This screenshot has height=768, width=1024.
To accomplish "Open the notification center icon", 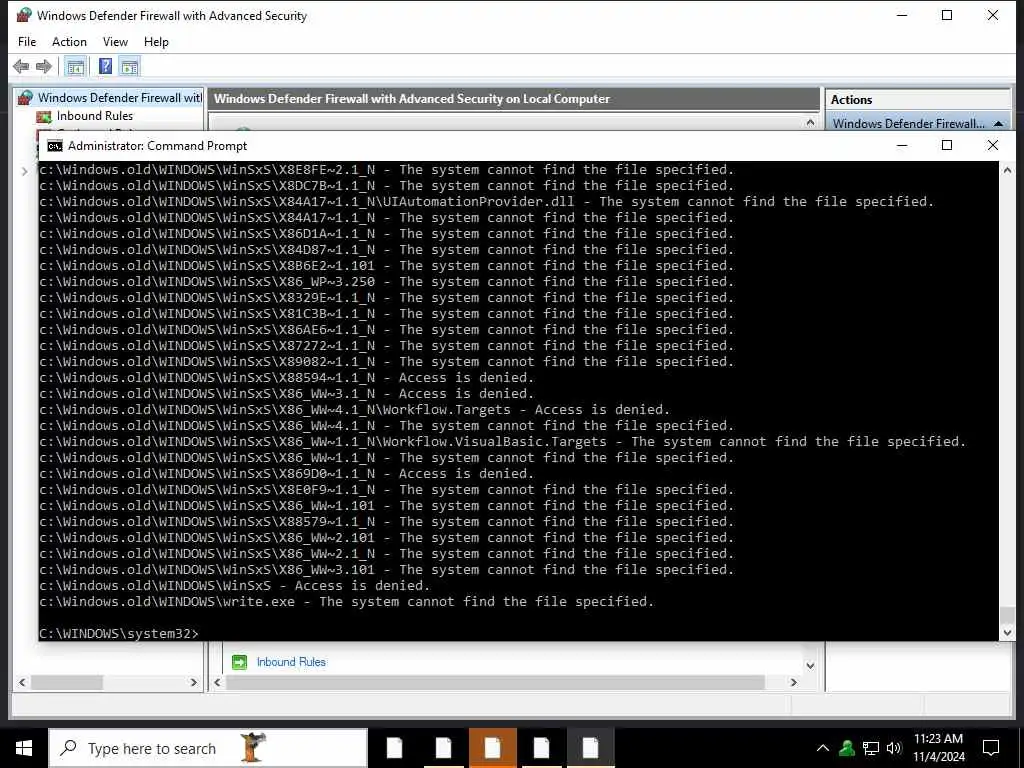I will (991, 748).
